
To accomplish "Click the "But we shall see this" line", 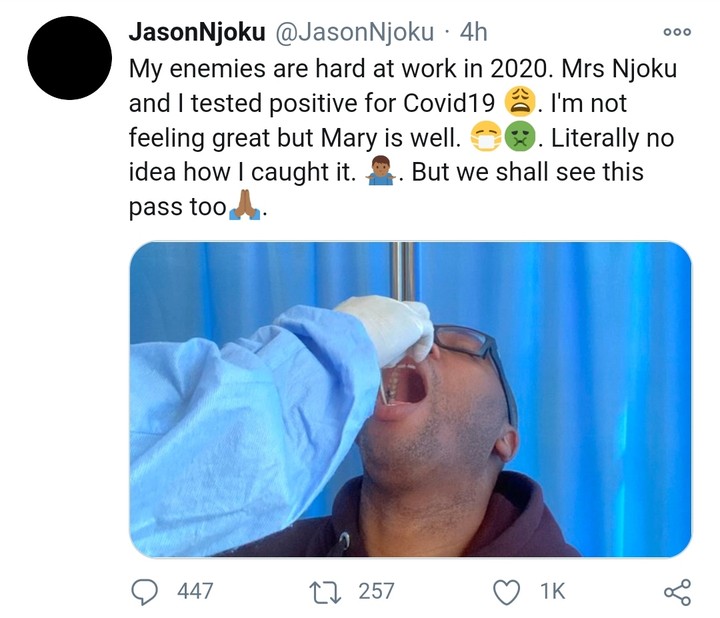I will (528, 172).
